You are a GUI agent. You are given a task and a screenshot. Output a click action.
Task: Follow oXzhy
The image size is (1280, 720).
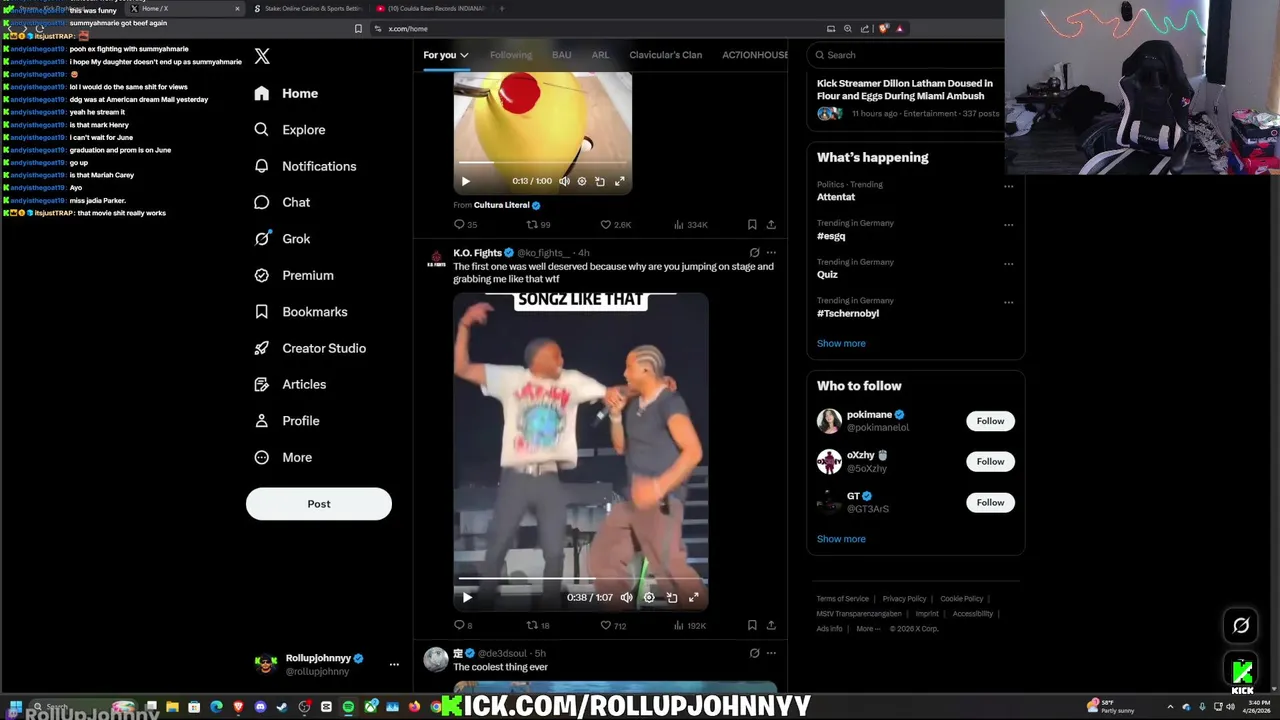pos(990,462)
